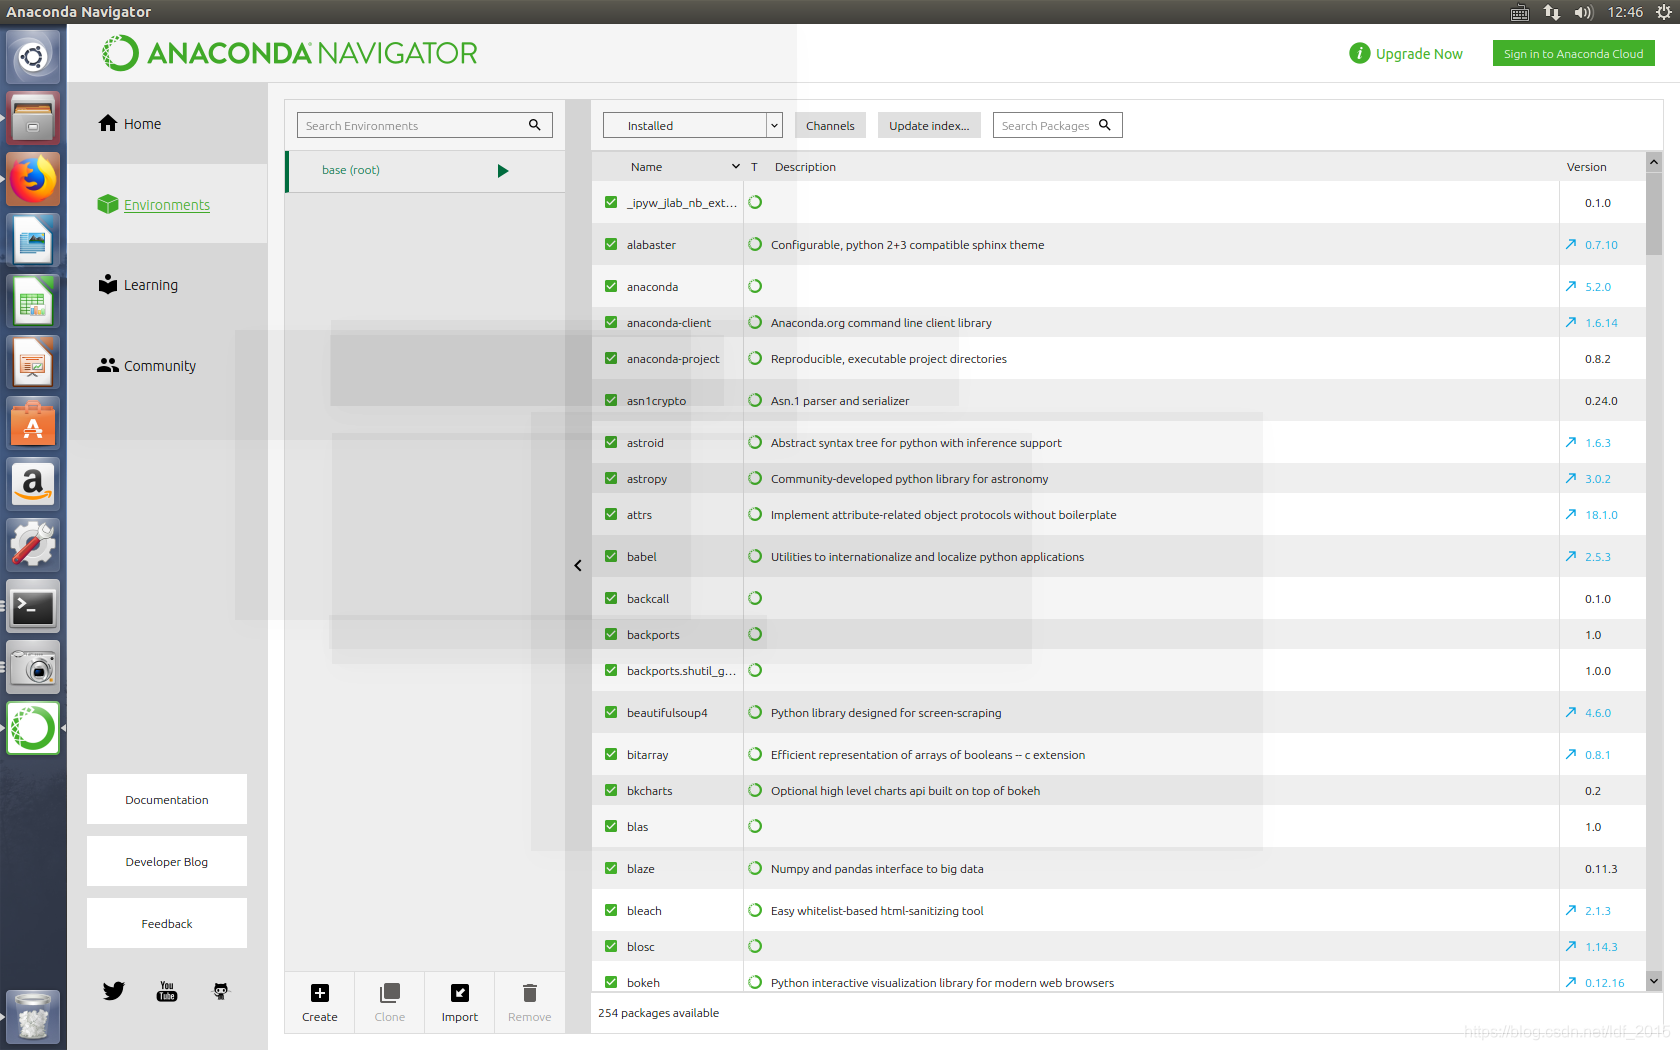Click the version 1.6.14 of anaconda-client
Image resolution: width=1680 pixels, height=1050 pixels.
(1601, 323)
